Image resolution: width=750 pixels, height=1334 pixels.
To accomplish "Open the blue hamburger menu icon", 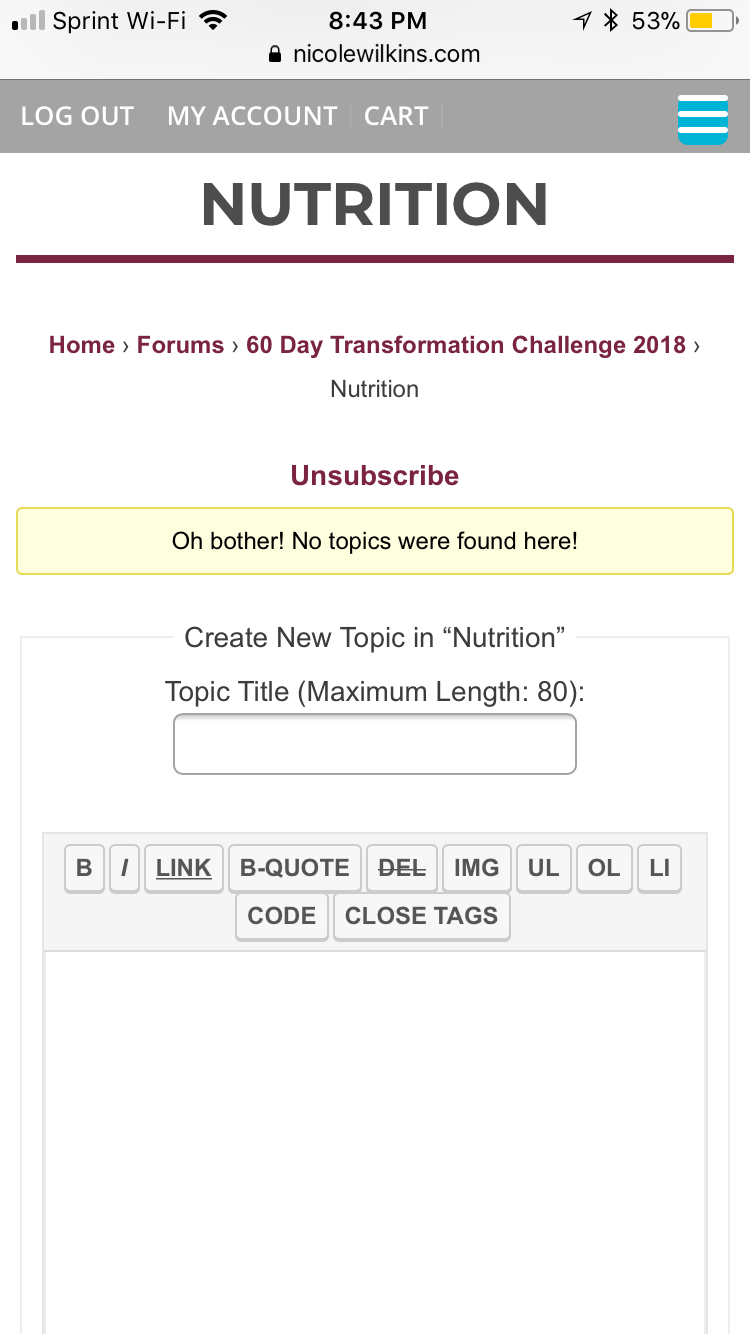I will [703, 120].
